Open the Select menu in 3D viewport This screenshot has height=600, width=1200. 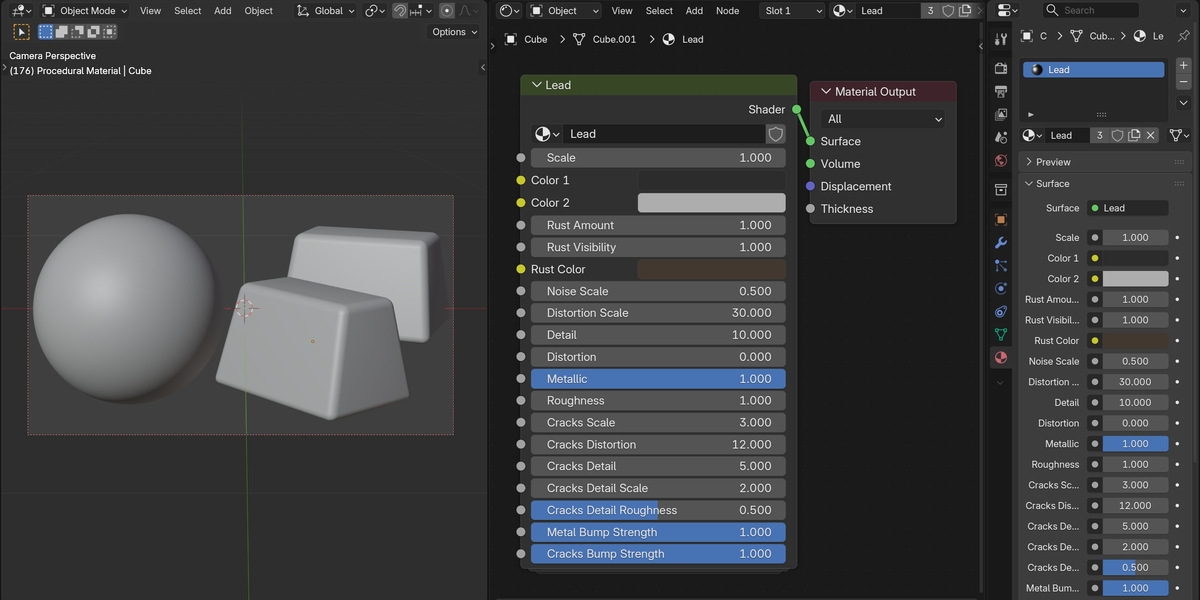(x=188, y=11)
